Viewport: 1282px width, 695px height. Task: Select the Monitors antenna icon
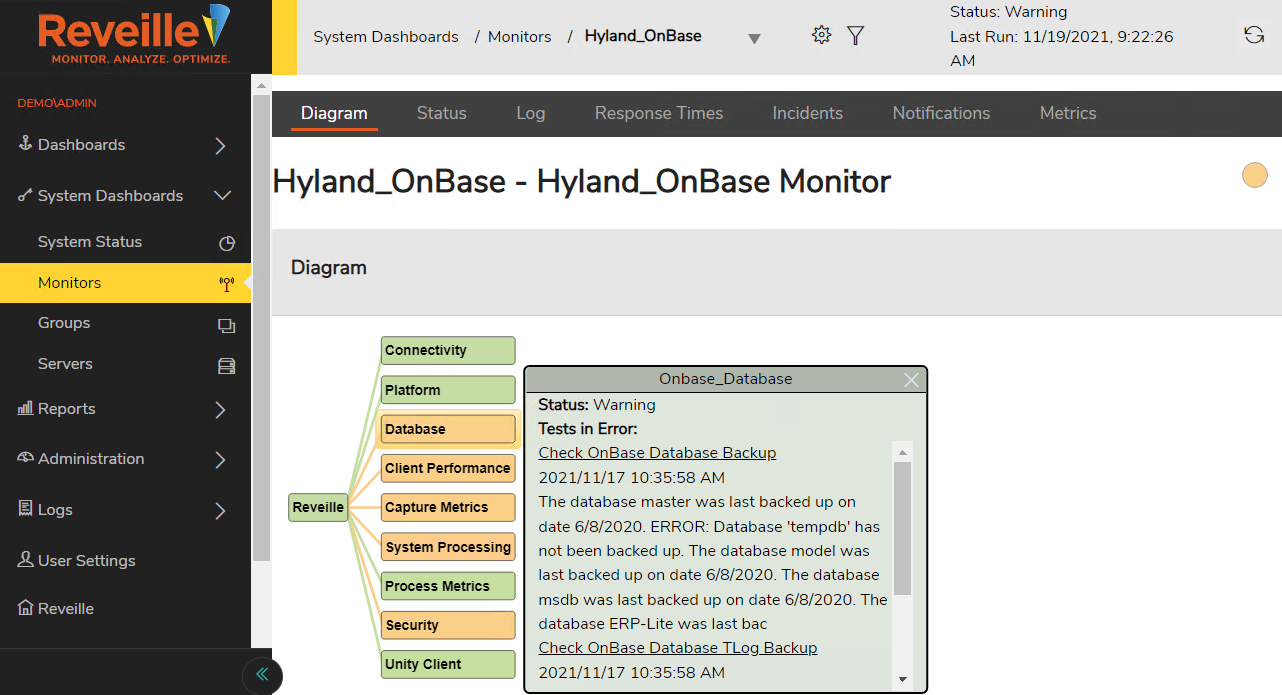pos(226,282)
